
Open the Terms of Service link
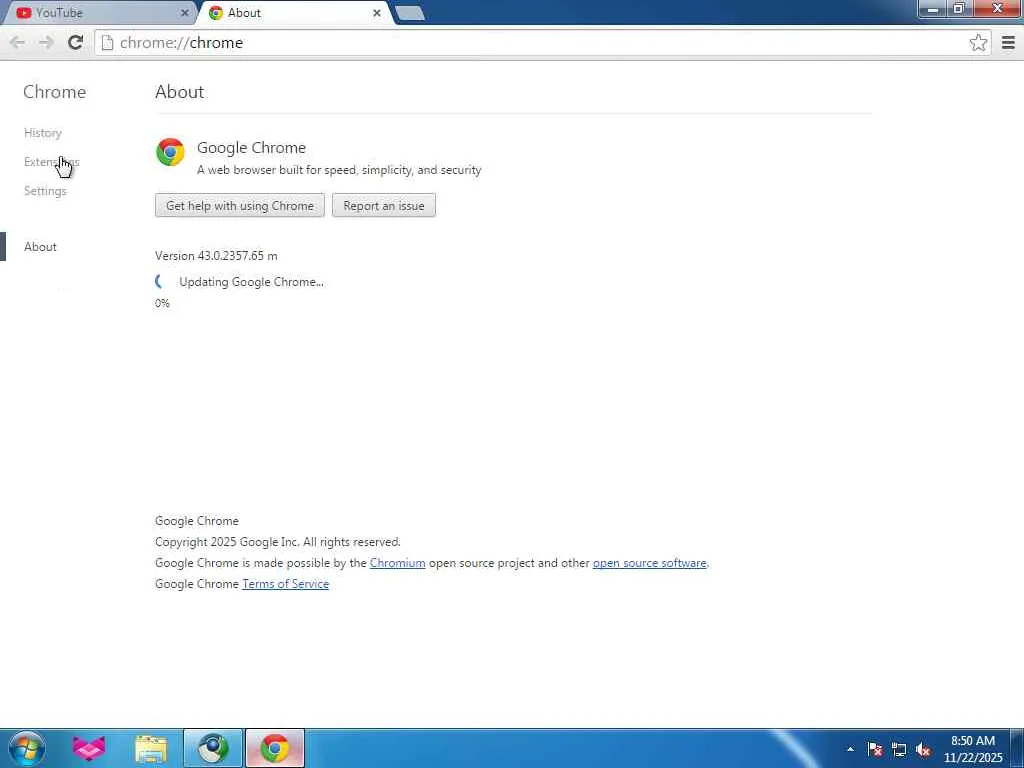(x=285, y=583)
